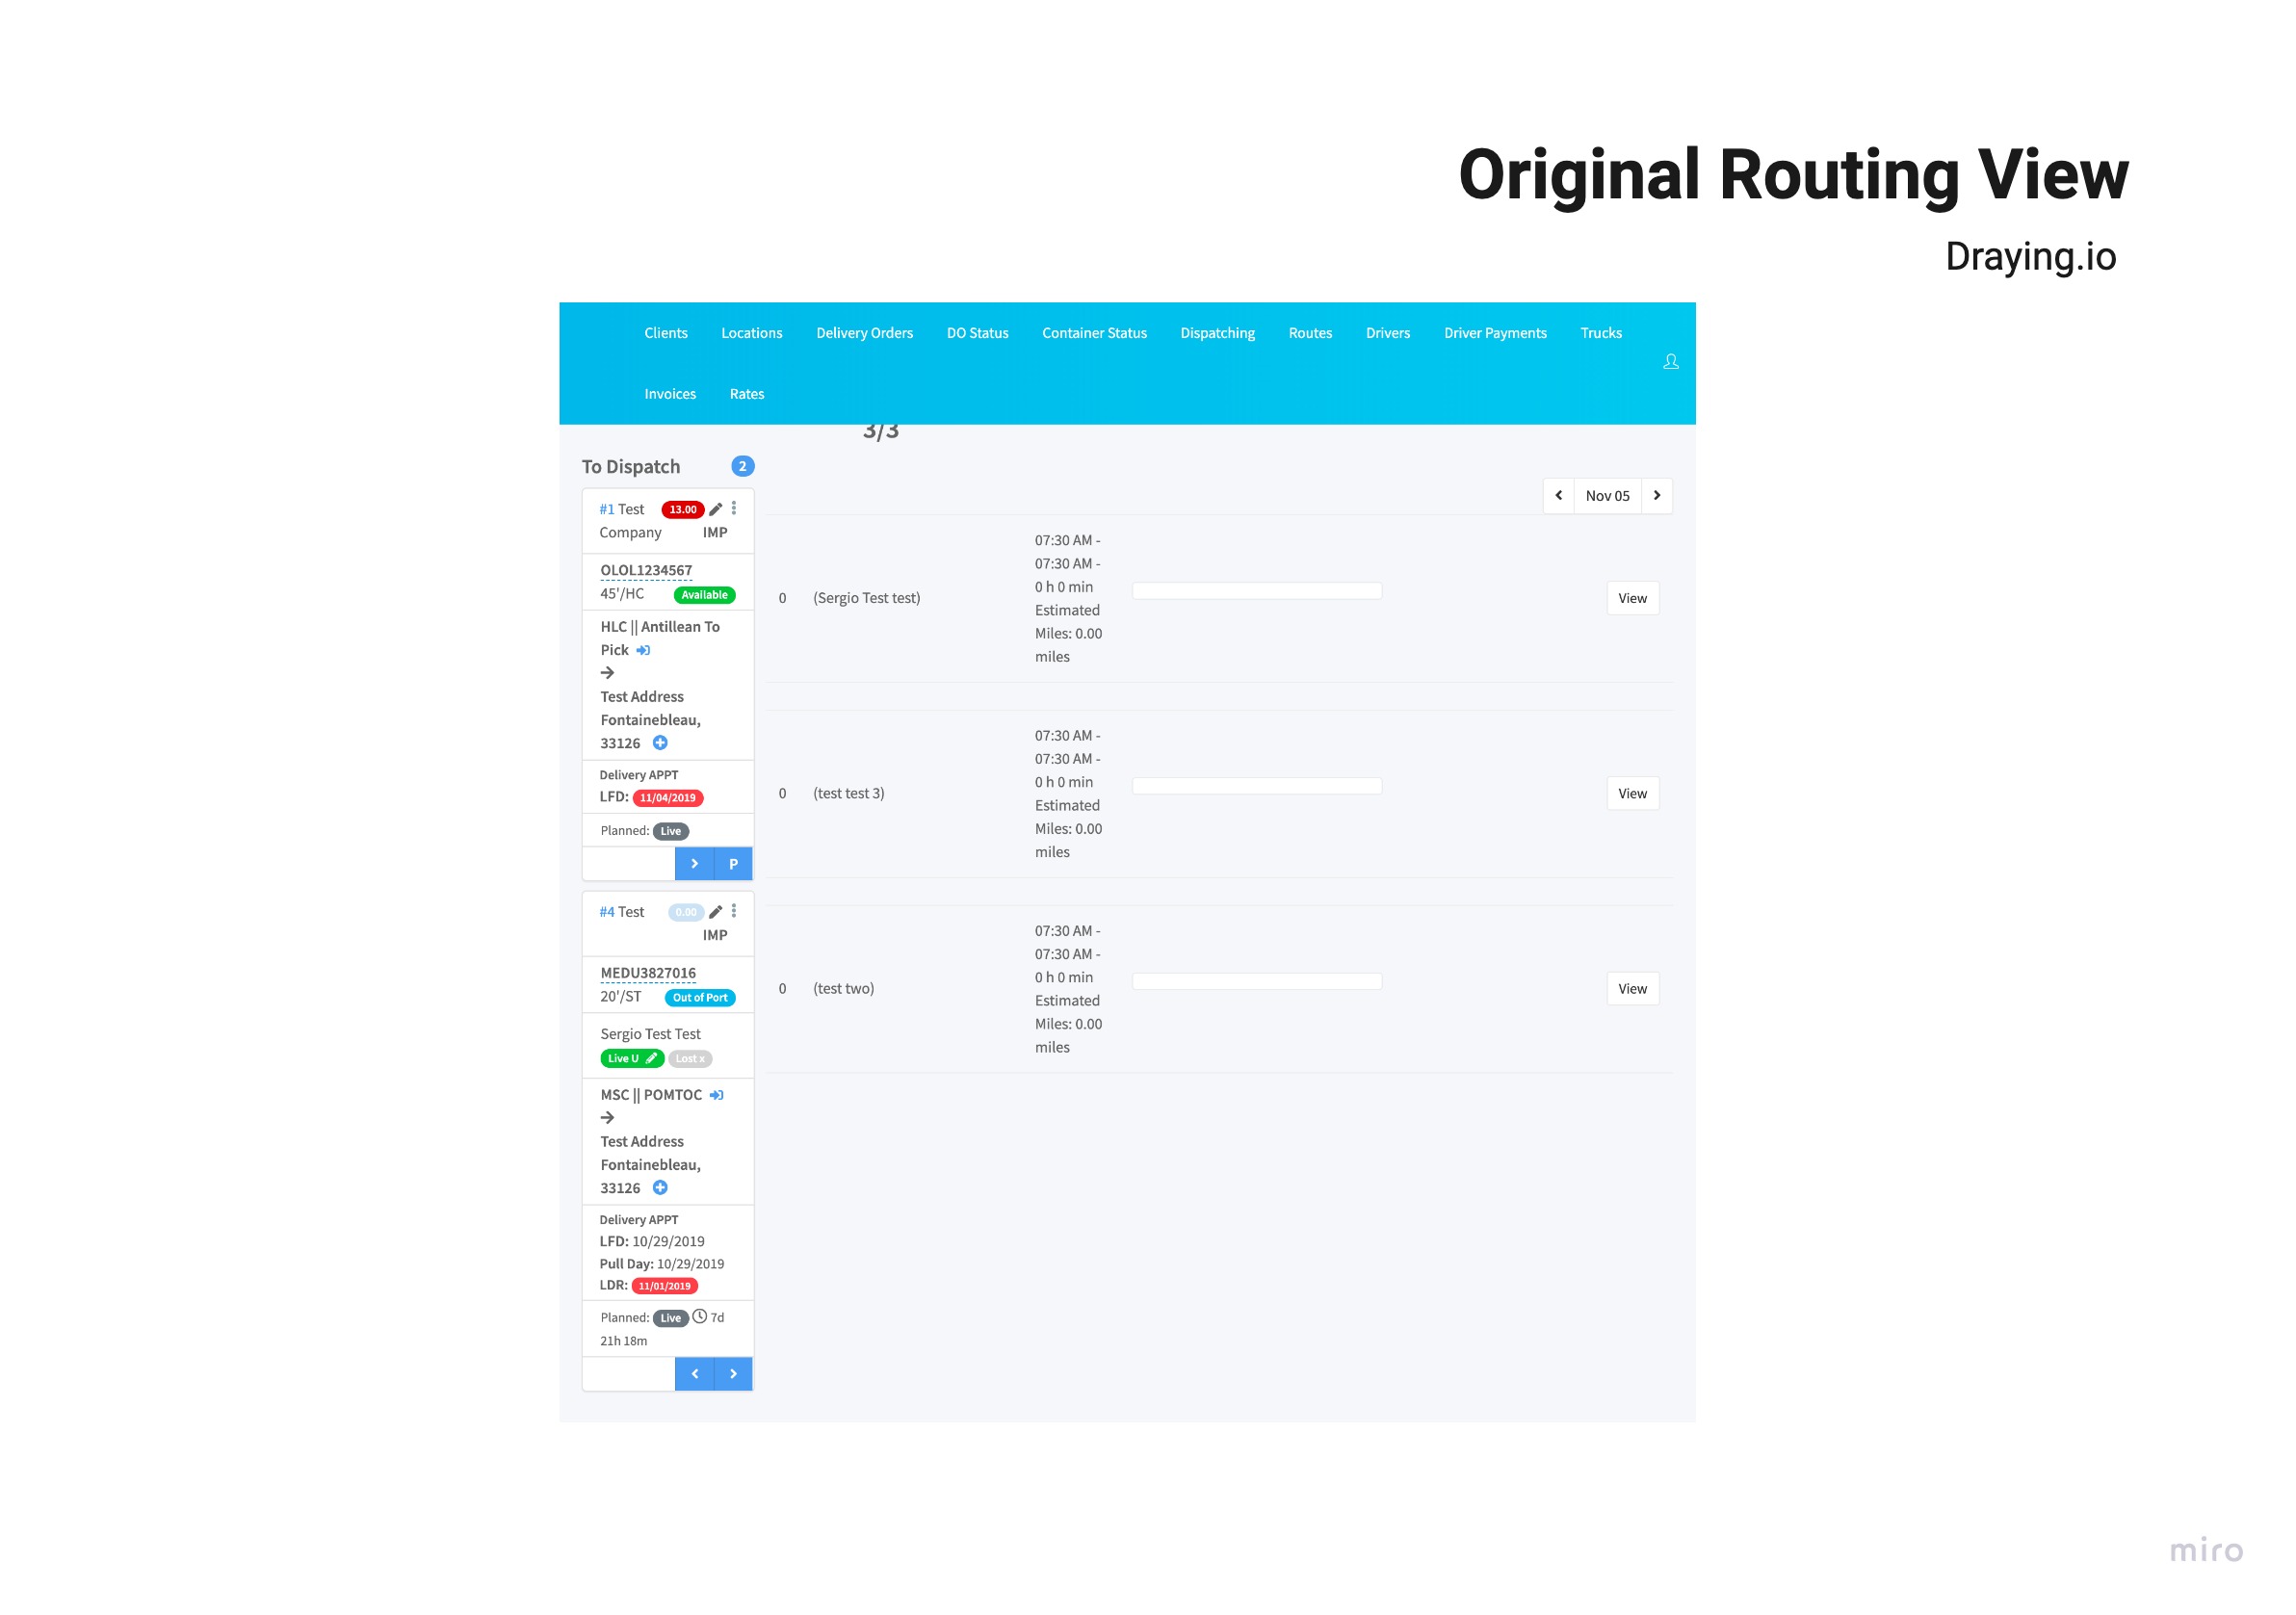Toggle the Lost x tag on order #4
This screenshot has height=1615, width=2296.
pyautogui.click(x=690, y=1058)
